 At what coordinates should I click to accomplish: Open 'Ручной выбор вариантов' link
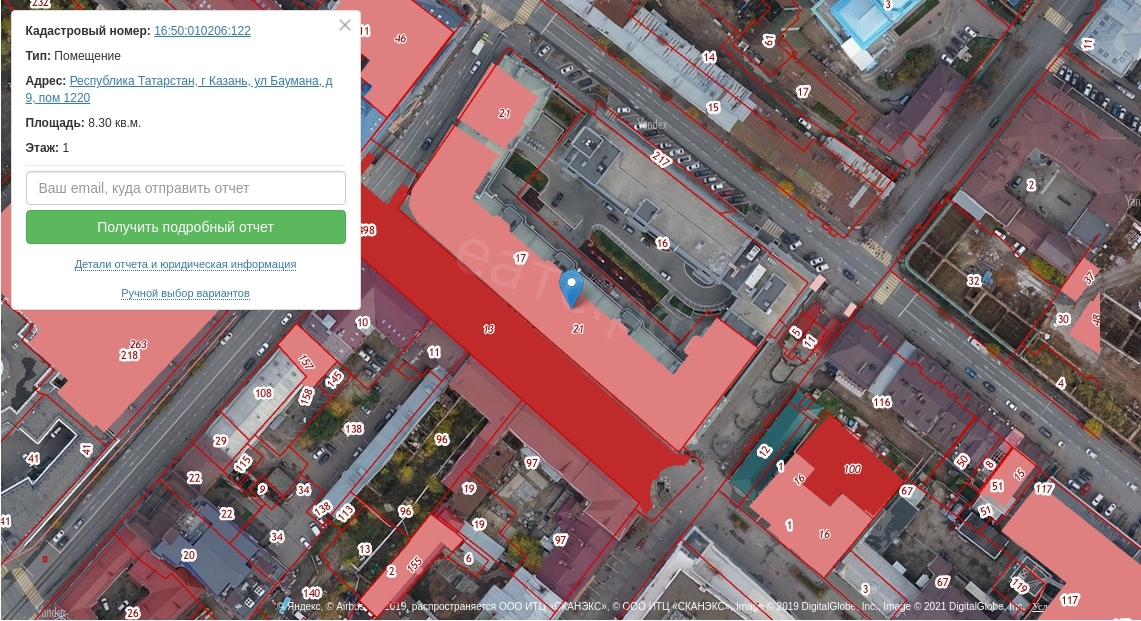[185, 294]
